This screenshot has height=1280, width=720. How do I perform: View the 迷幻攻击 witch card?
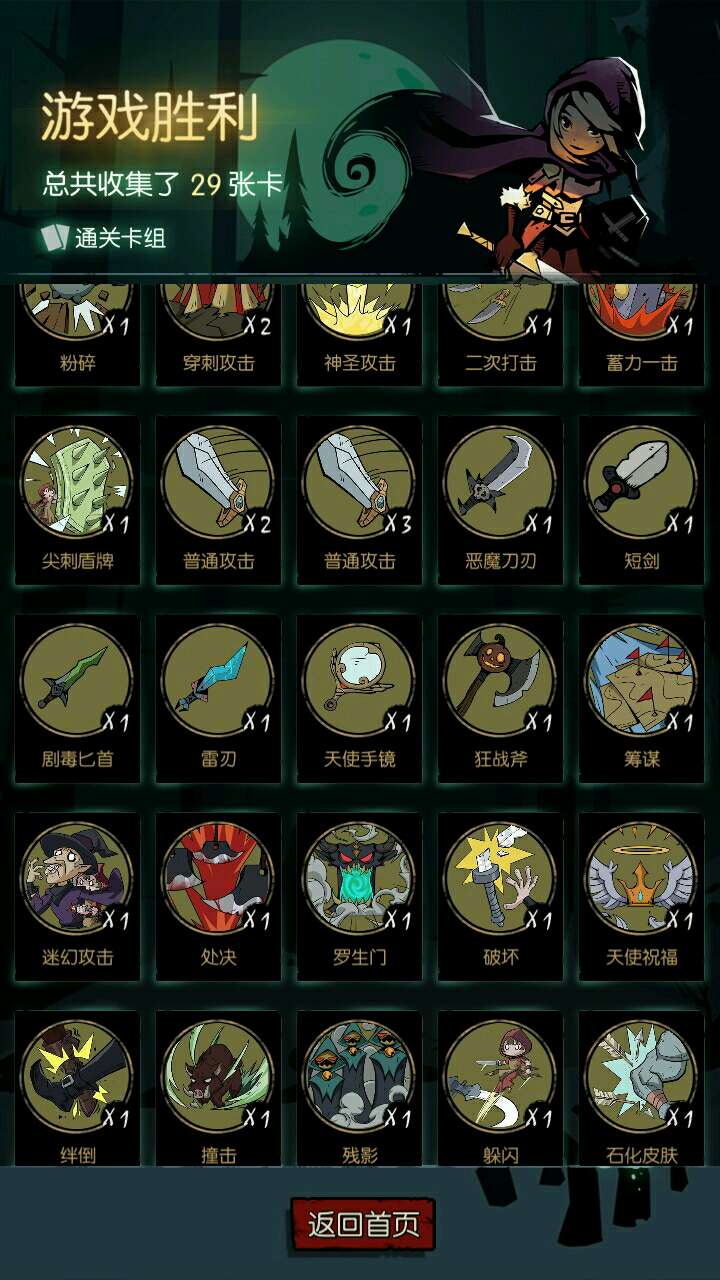(x=78, y=895)
